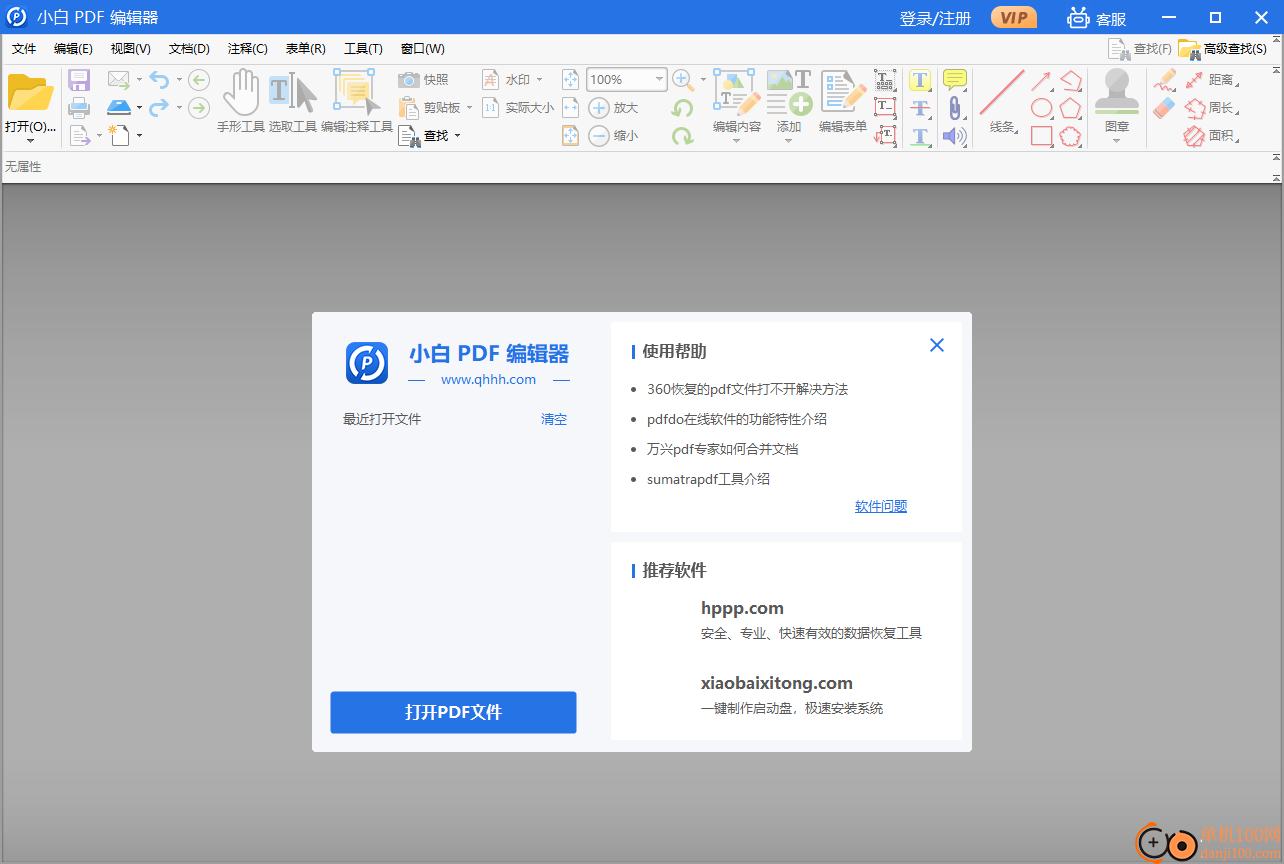Image resolution: width=1284 pixels, height=864 pixels.
Task: Click the VIP badge button
Action: coord(1014,18)
